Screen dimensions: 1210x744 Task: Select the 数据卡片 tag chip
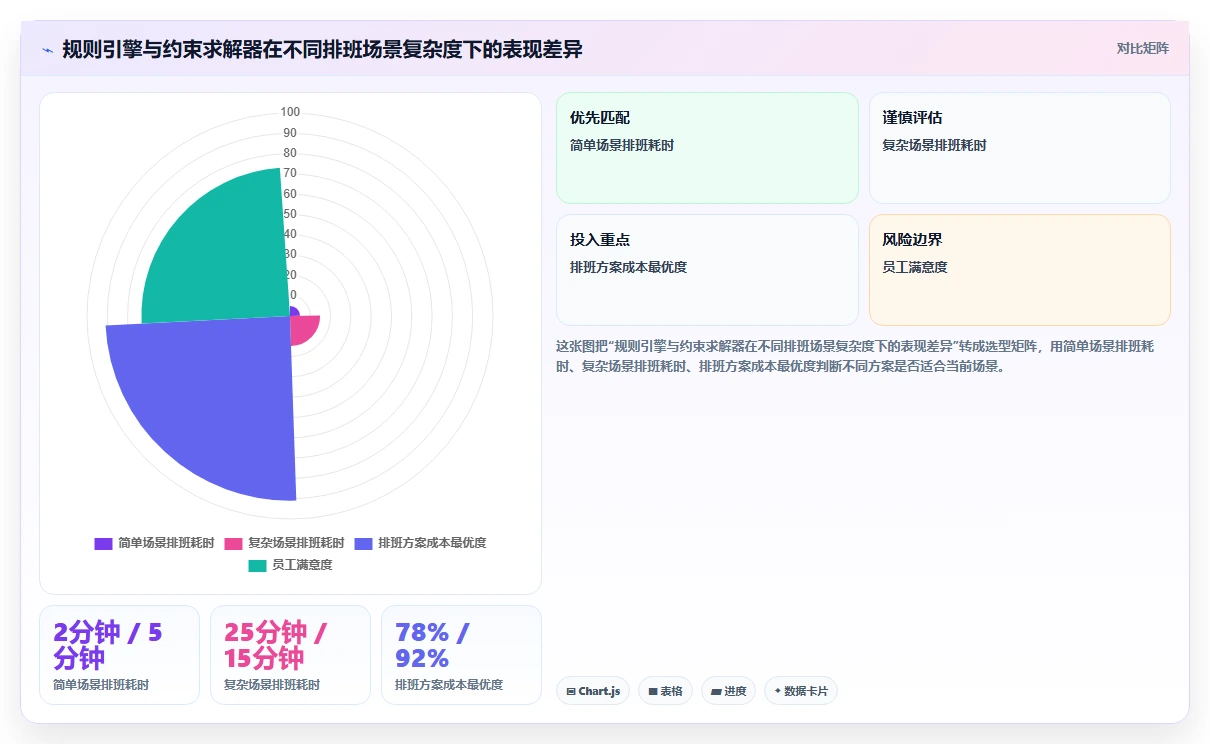[801, 691]
